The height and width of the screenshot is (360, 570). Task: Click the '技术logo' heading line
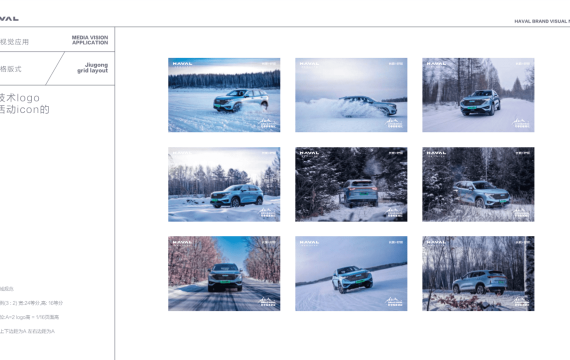click(x=20, y=98)
